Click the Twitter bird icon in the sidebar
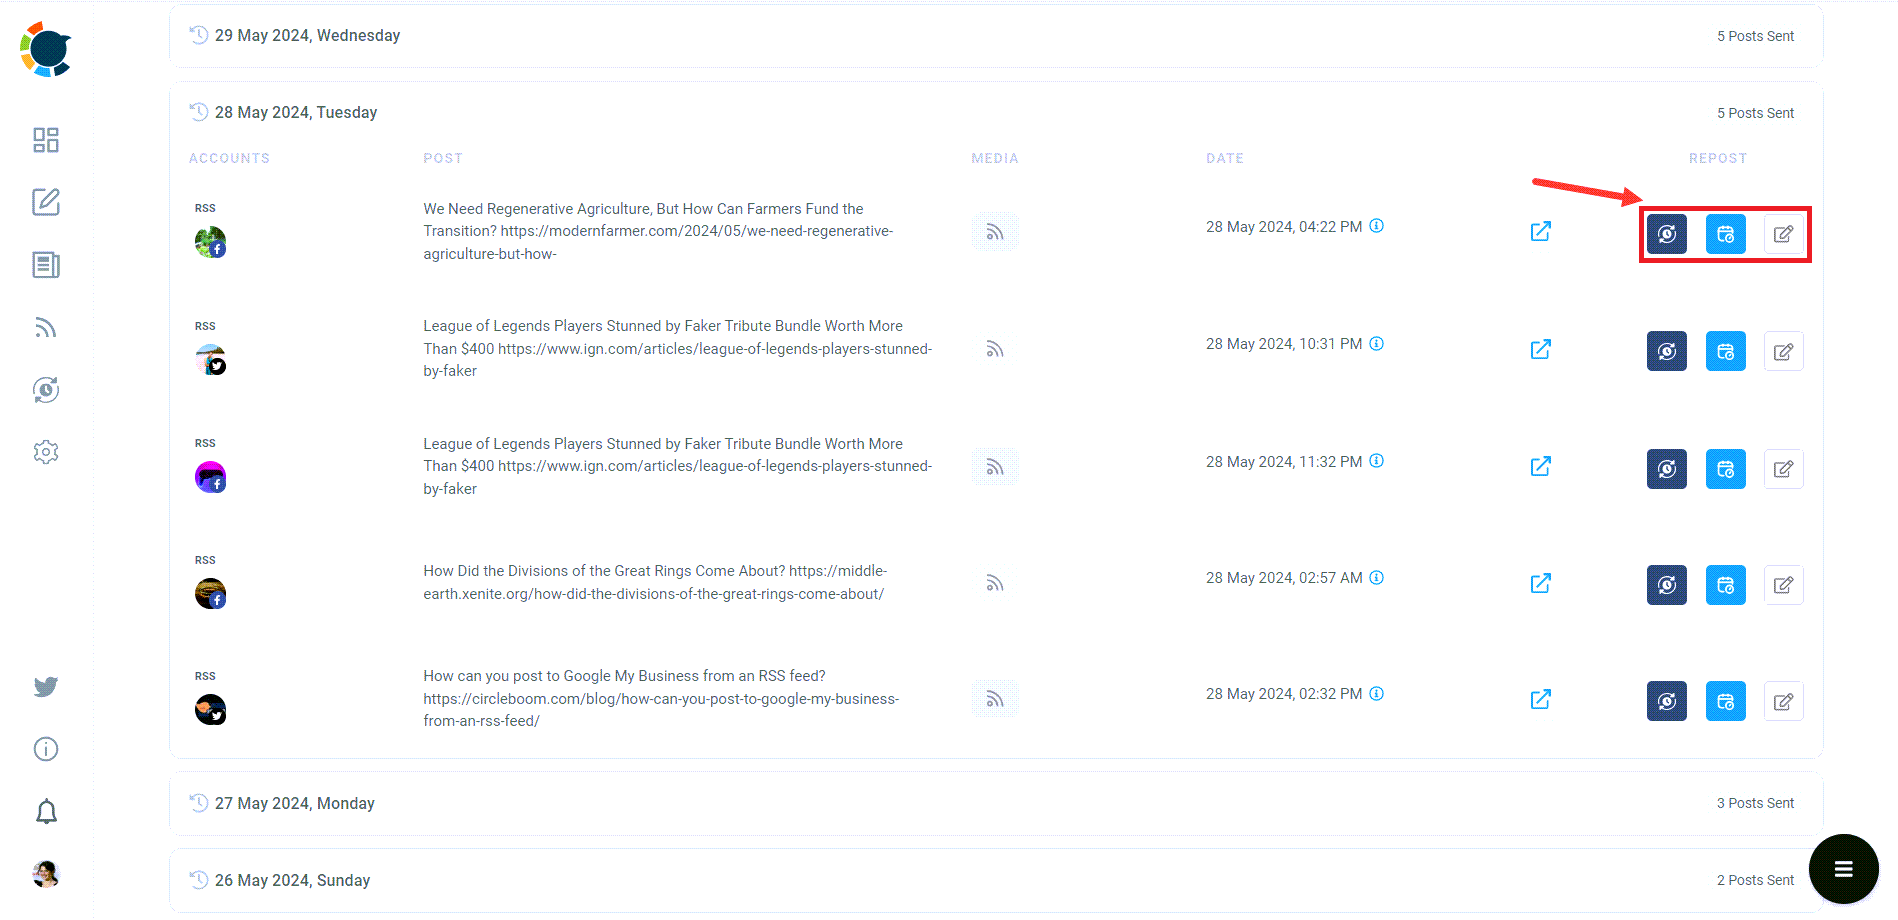This screenshot has height=920, width=1898. point(45,687)
